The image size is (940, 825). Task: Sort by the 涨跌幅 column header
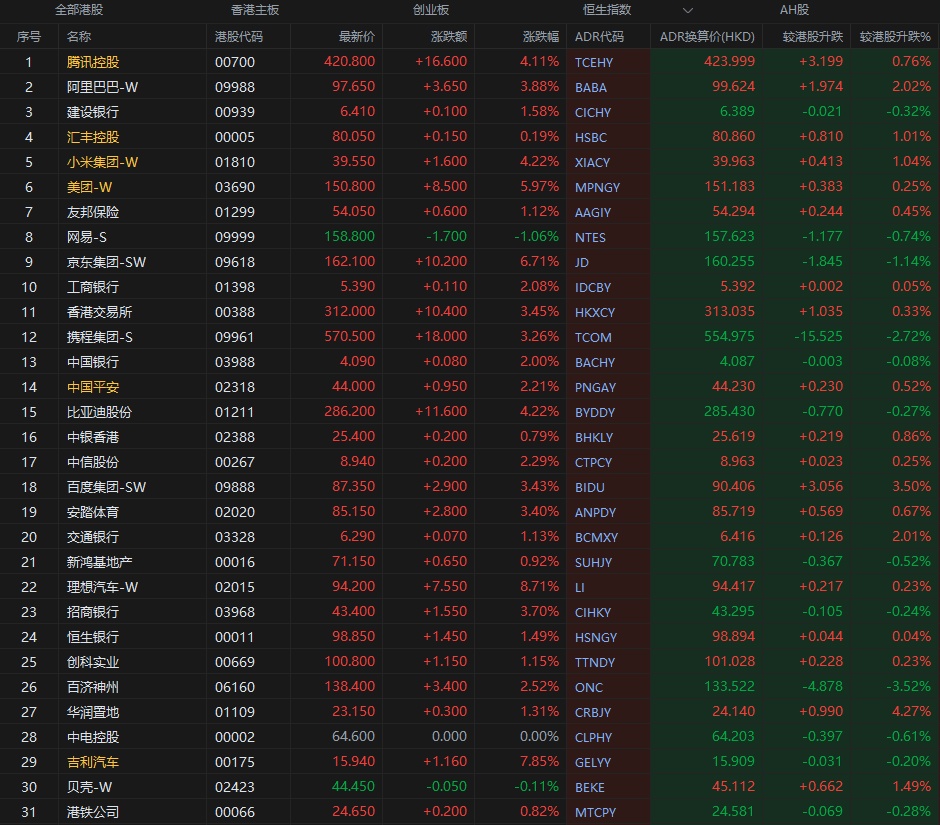(541, 37)
